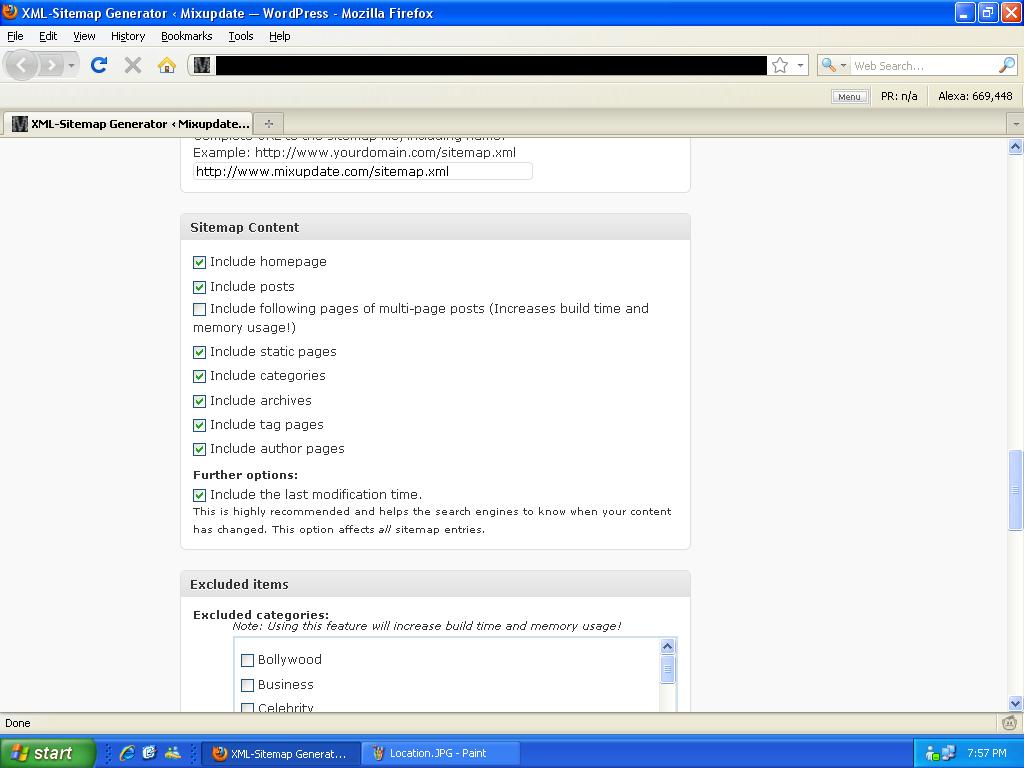The image size is (1024, 768).
Task: Click the taskbar clock showing 7:57 PM
Action: pyautogui.click(x=987, y=753)
